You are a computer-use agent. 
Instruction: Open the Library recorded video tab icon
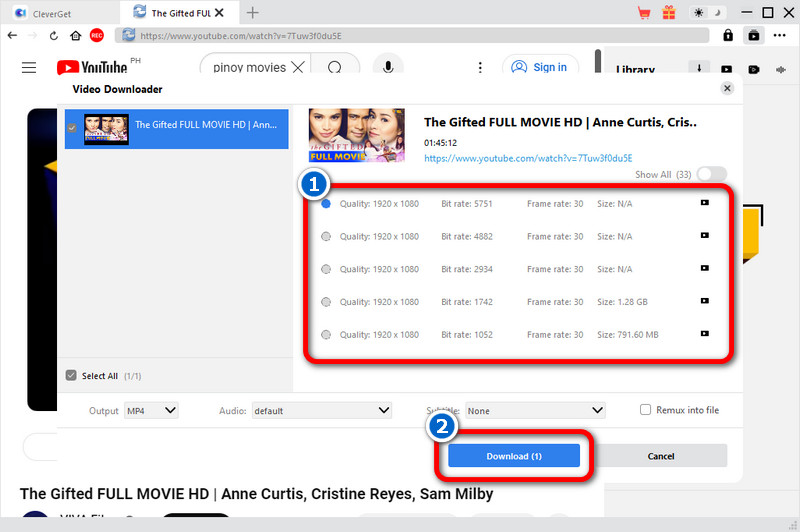[754, 69]
